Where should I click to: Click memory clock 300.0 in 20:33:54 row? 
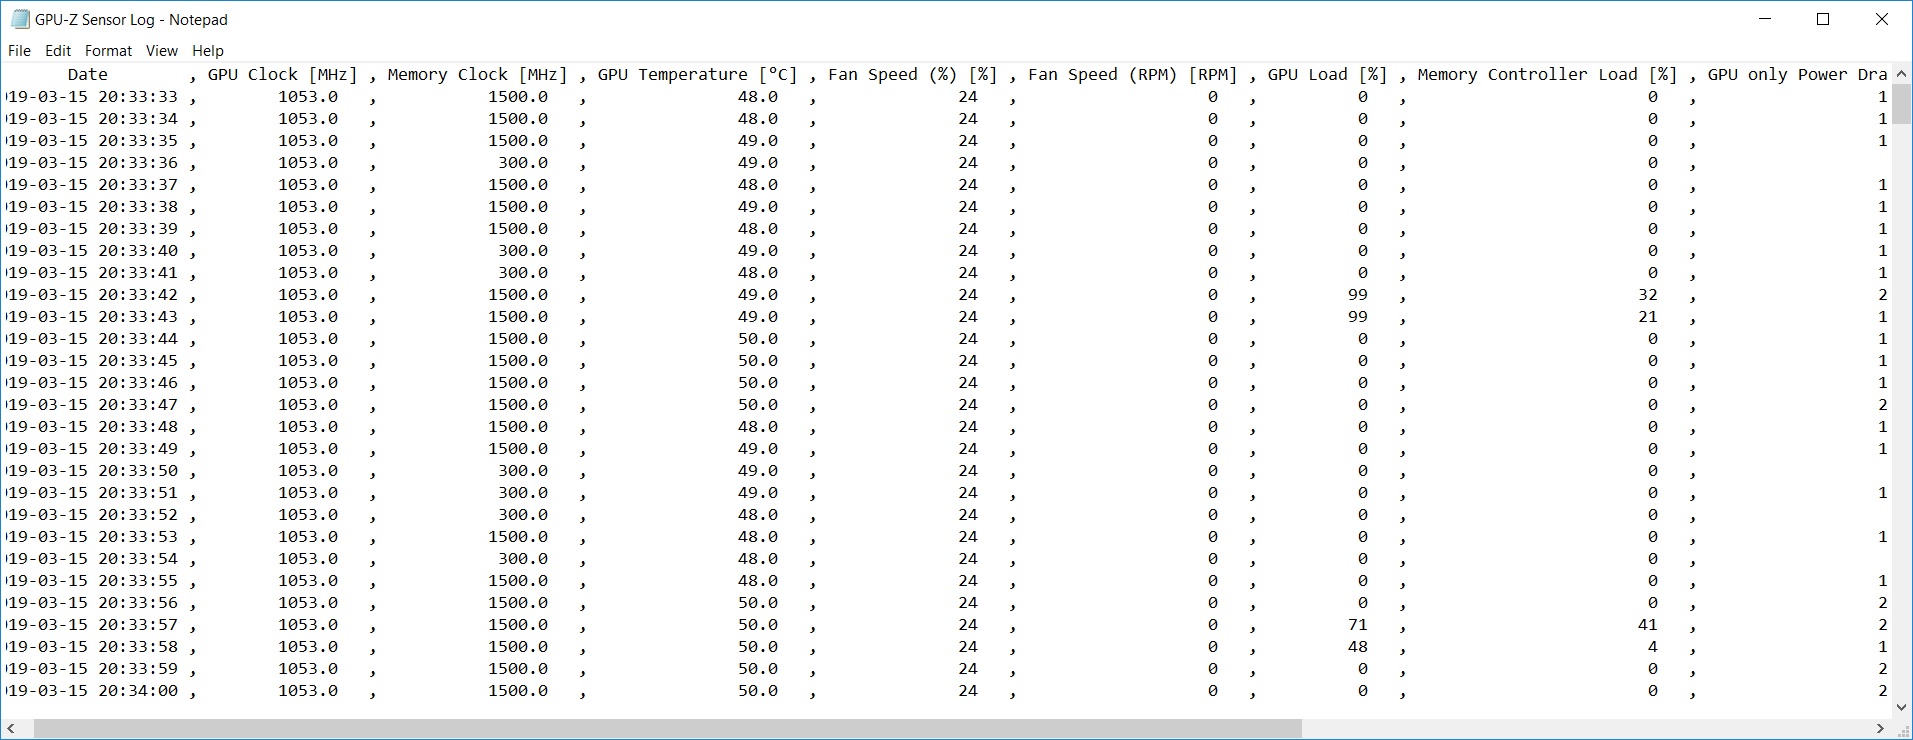523,559
